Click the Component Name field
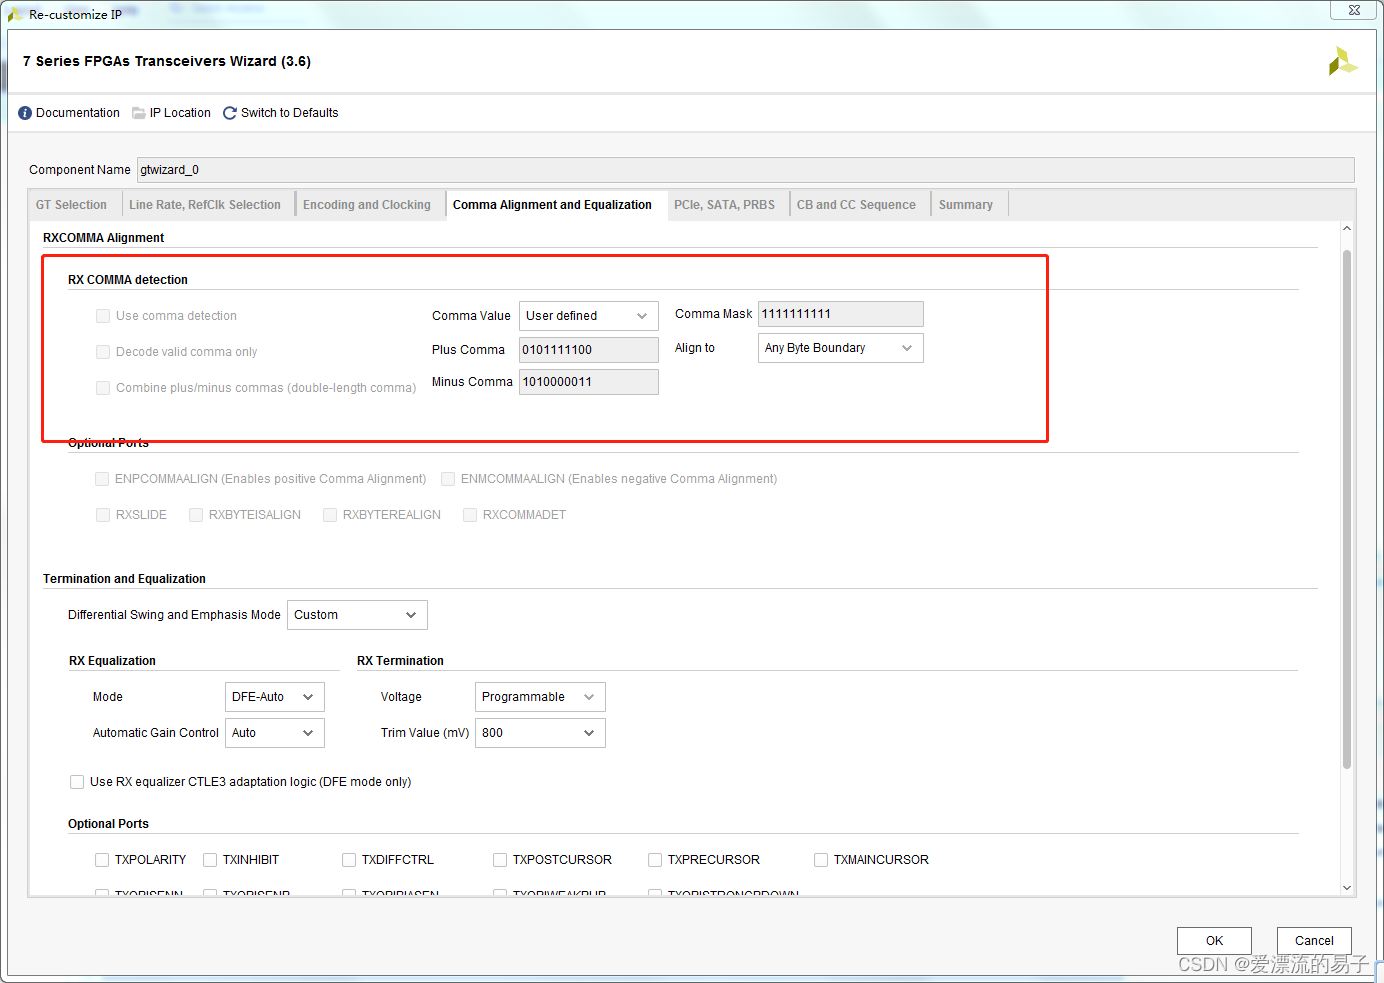Screen dimensions: 1384x983 pyautogui.click(x=745, y=170)
